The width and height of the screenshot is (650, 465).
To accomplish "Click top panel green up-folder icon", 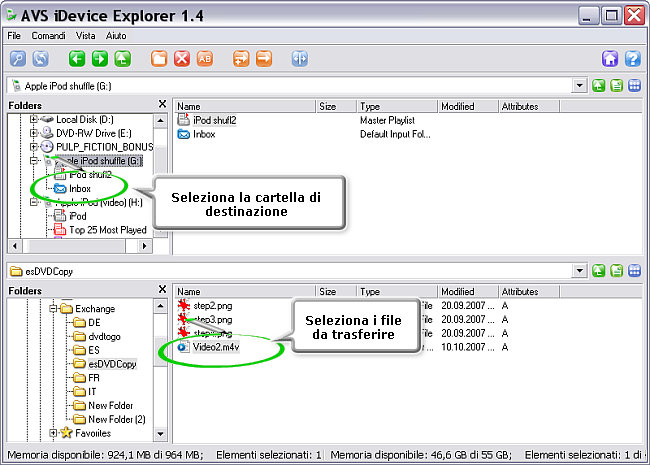I will pyautogui.click(x=598, y=86).
